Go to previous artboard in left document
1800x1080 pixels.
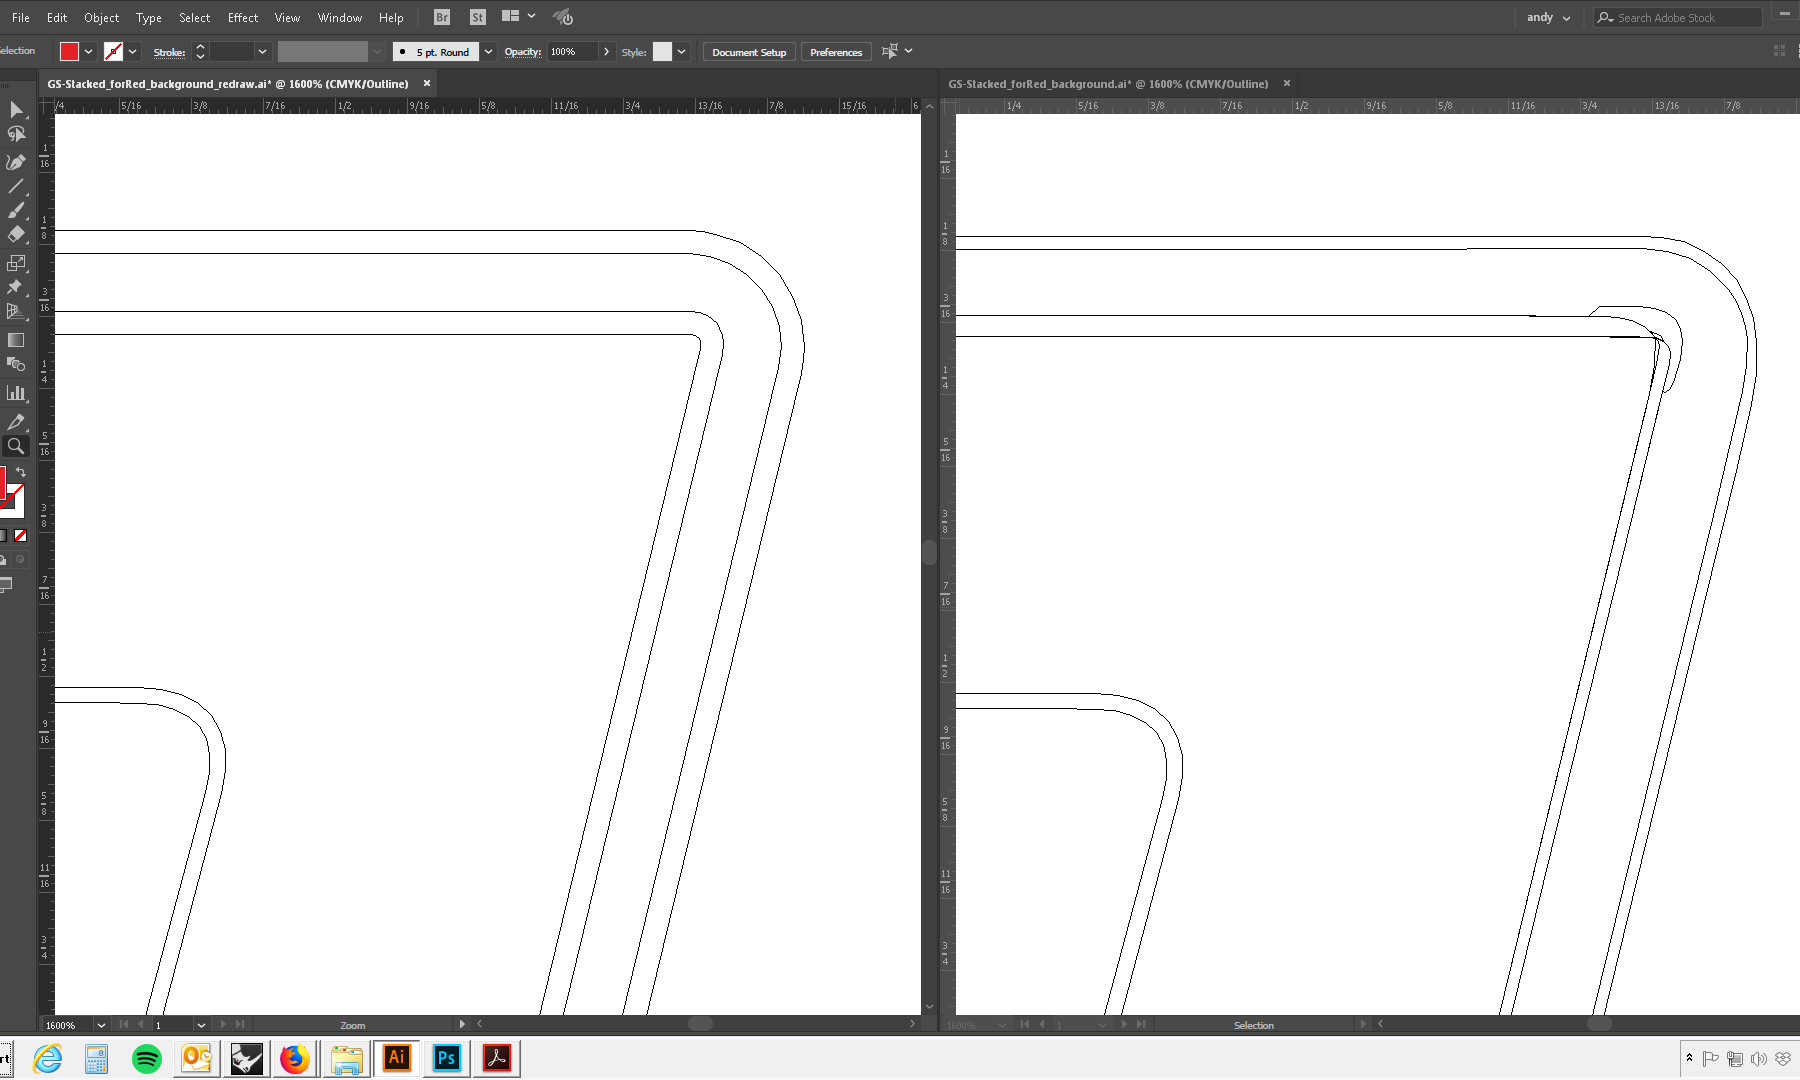tap(141, 1024)
